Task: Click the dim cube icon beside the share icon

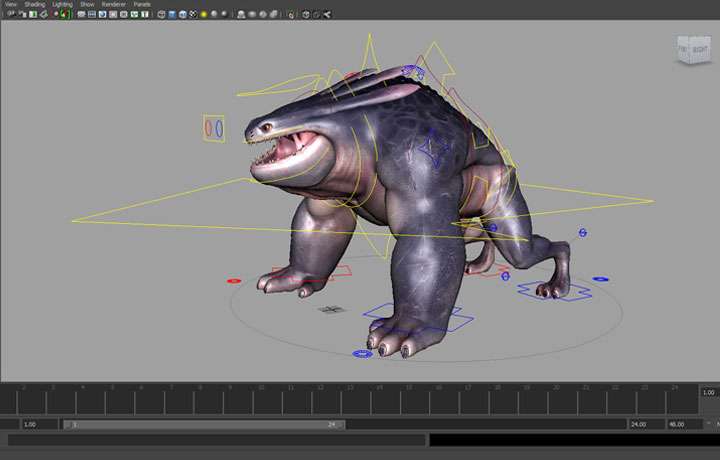Action: pyautogui.click(x=316, y=14)
